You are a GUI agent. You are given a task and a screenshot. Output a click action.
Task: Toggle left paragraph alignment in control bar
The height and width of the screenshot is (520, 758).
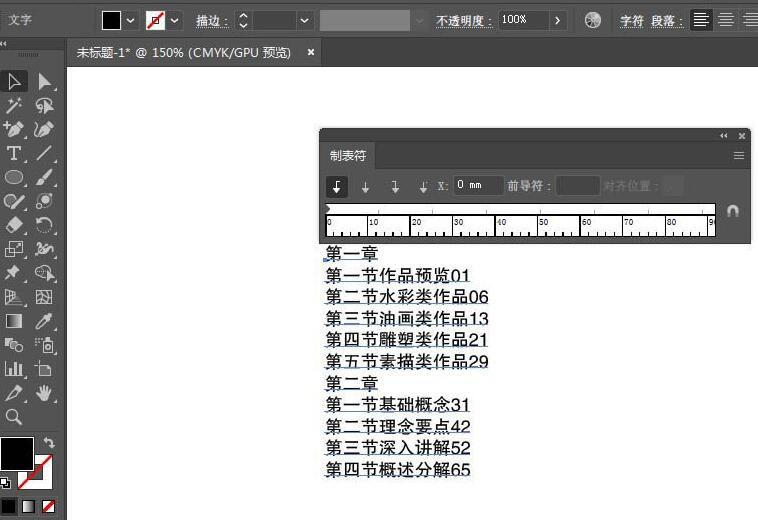(x=701, y=20)
